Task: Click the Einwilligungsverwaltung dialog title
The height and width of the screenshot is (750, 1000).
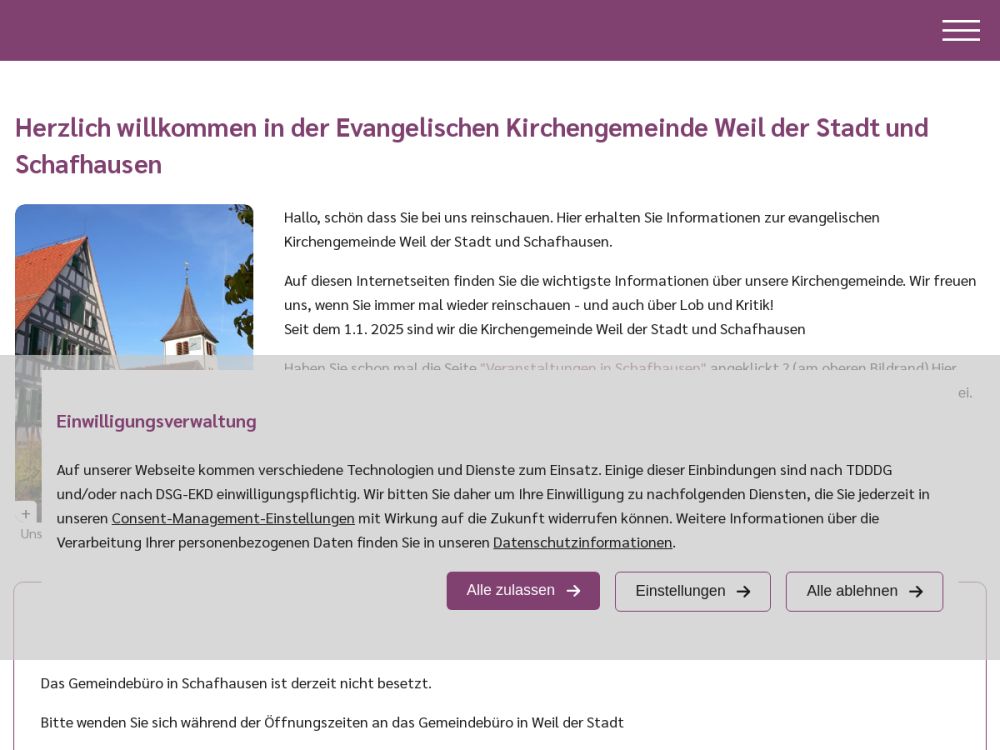Action: [x=156, y=421]
